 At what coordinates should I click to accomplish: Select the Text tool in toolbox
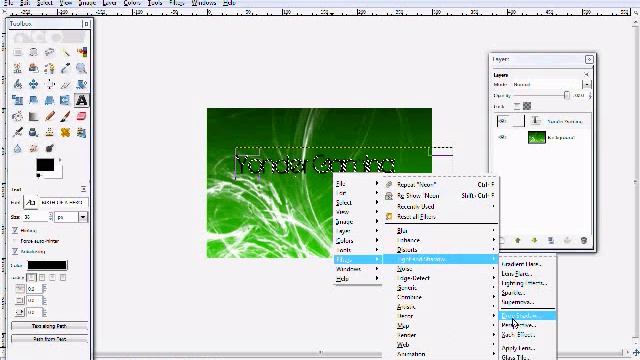[81, 100]
